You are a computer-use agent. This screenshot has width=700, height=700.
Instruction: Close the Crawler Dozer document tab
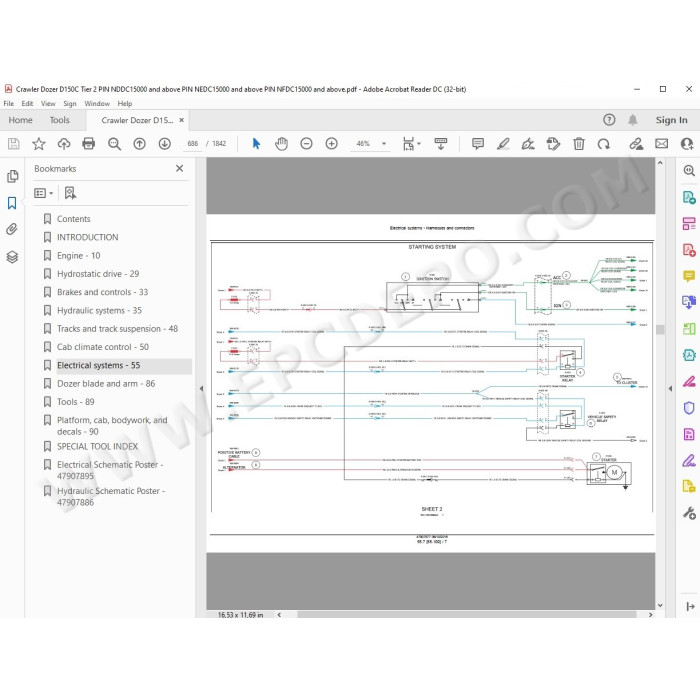182,120
